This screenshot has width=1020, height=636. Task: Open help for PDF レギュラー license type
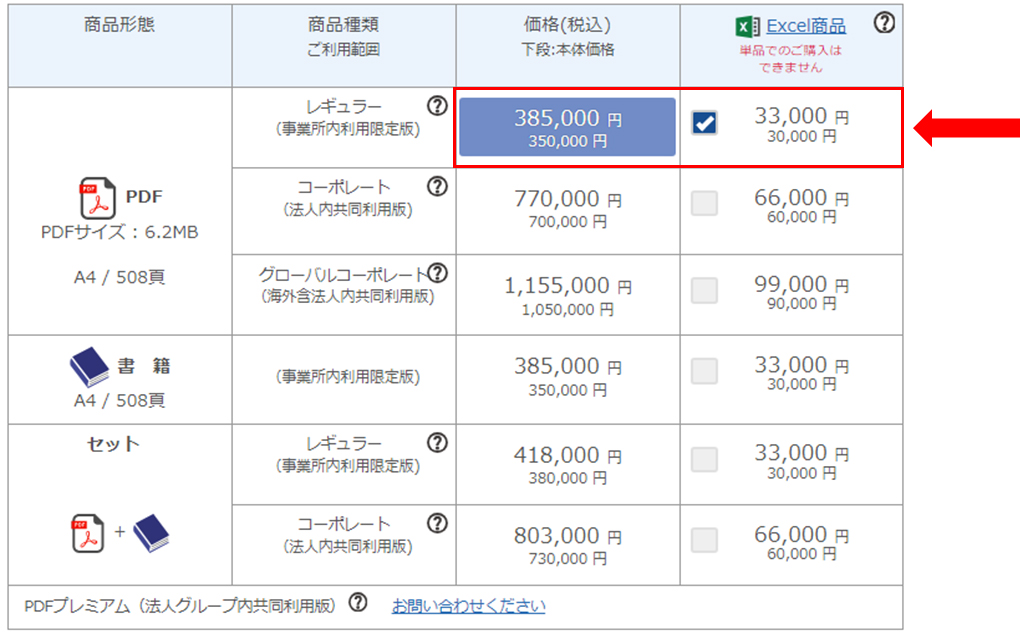pyautogui.click(x=436, y=105)
